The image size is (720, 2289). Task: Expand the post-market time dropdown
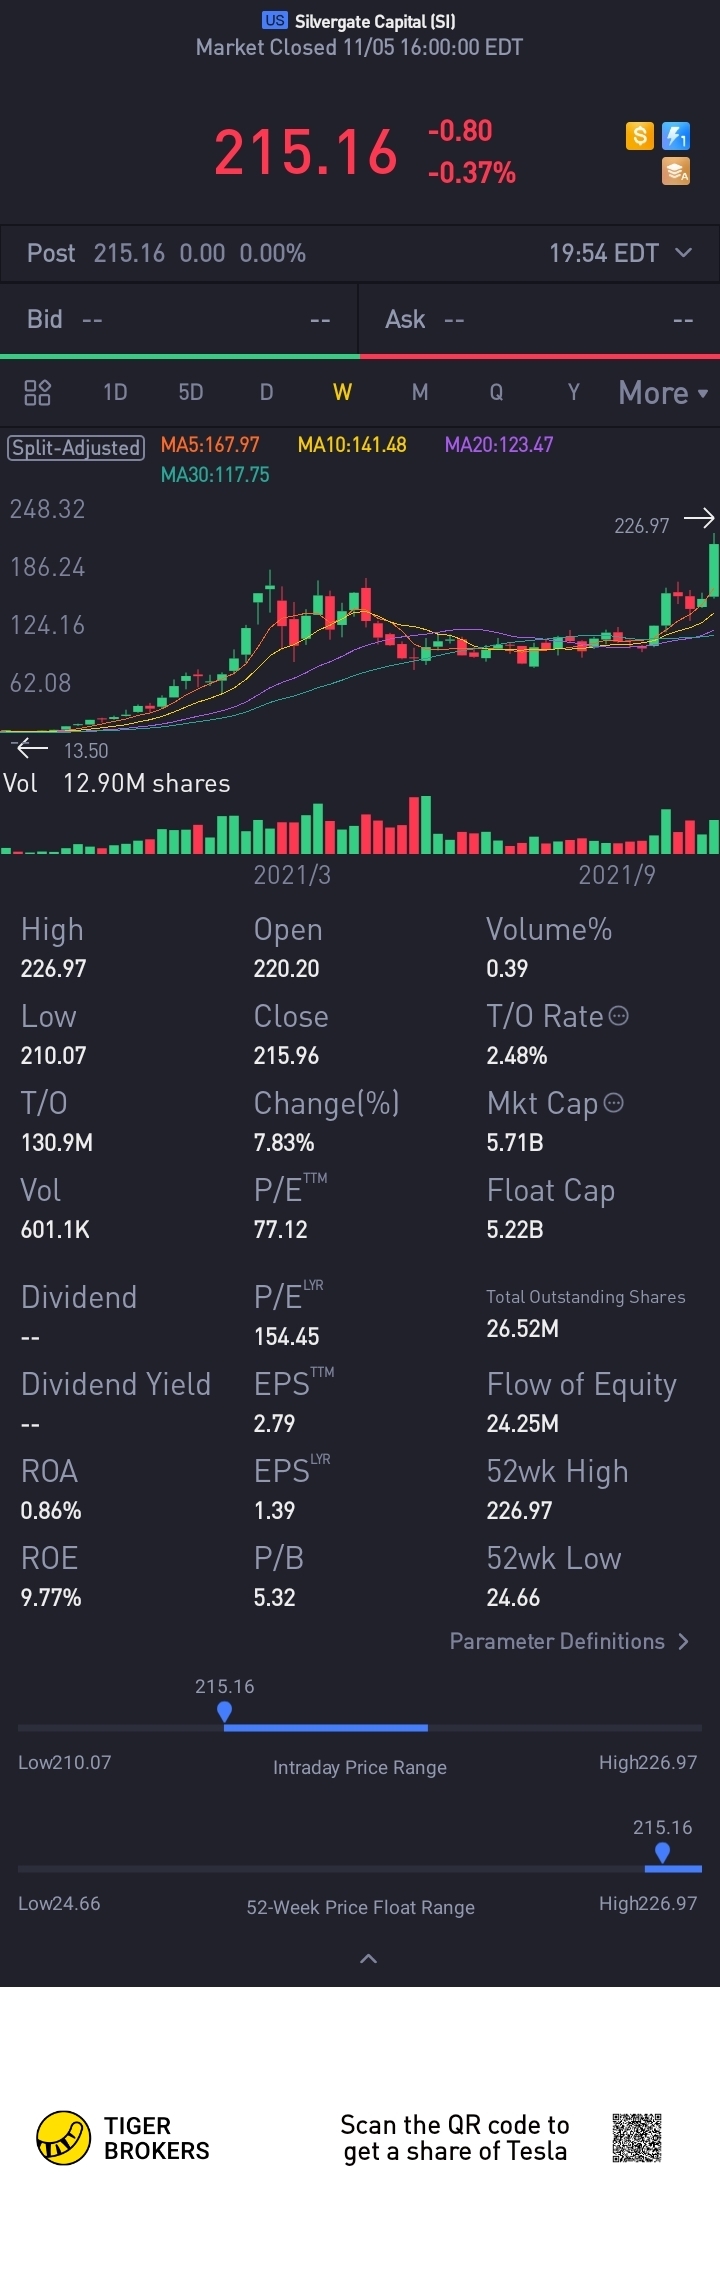pos(684,253)
